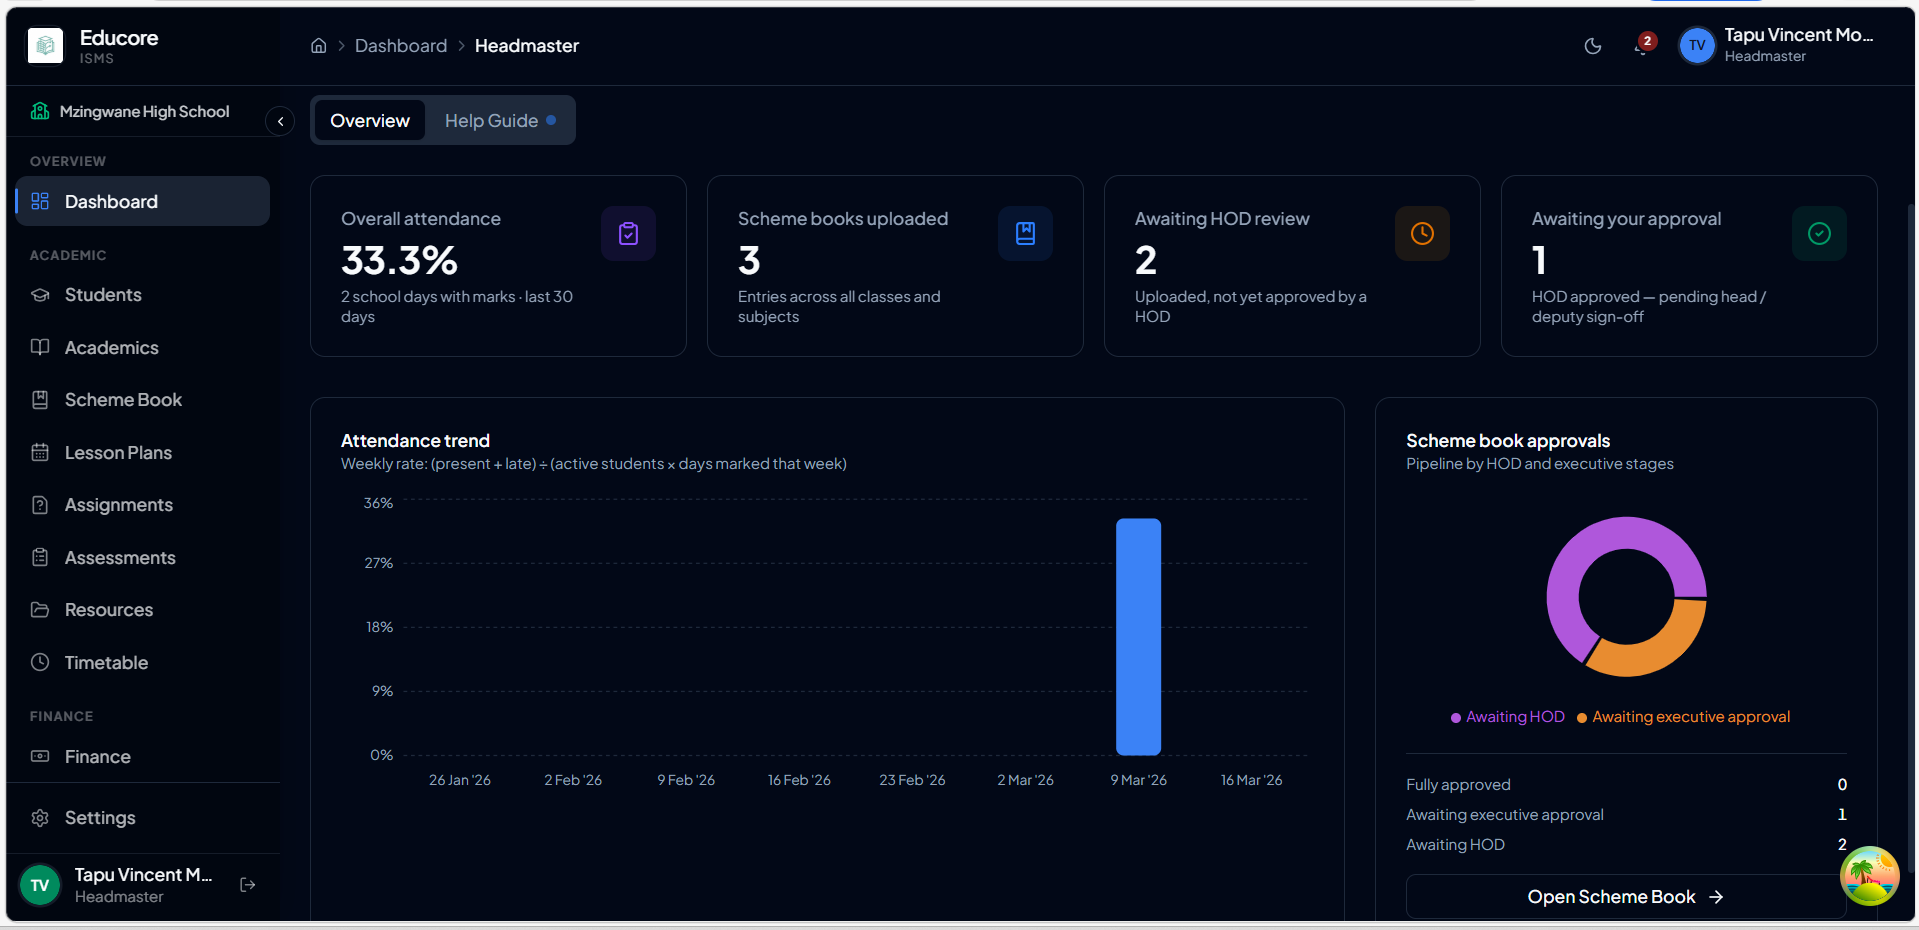
Task: Click the home breadcrumb icon
Action: (x=318, y=46)
